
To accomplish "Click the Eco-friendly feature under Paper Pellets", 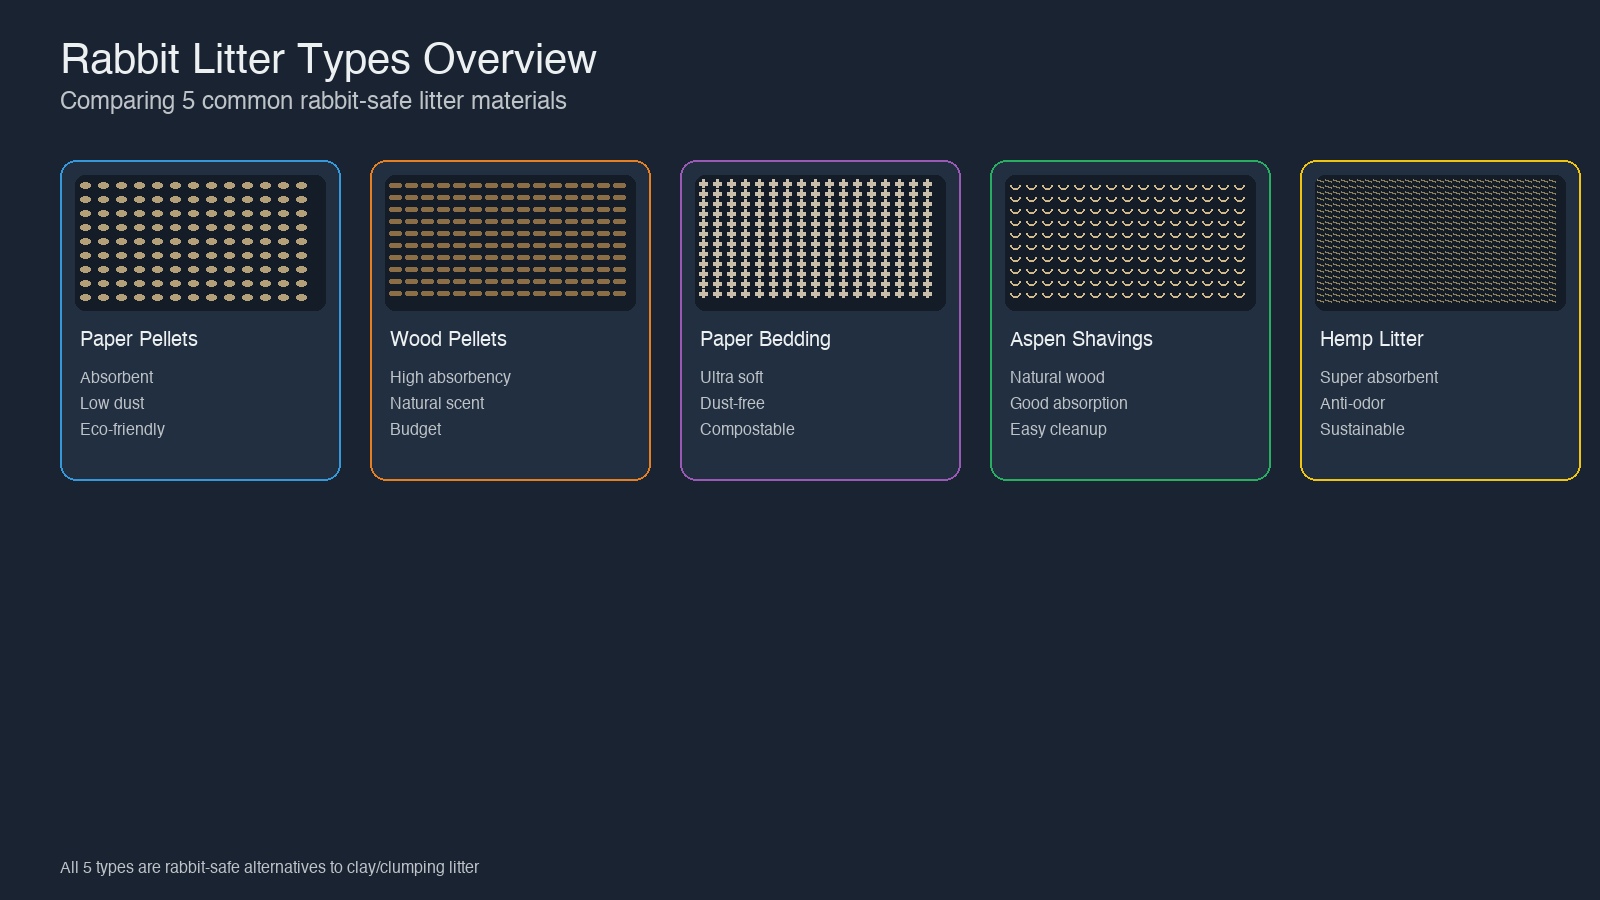I will [122, 429].
